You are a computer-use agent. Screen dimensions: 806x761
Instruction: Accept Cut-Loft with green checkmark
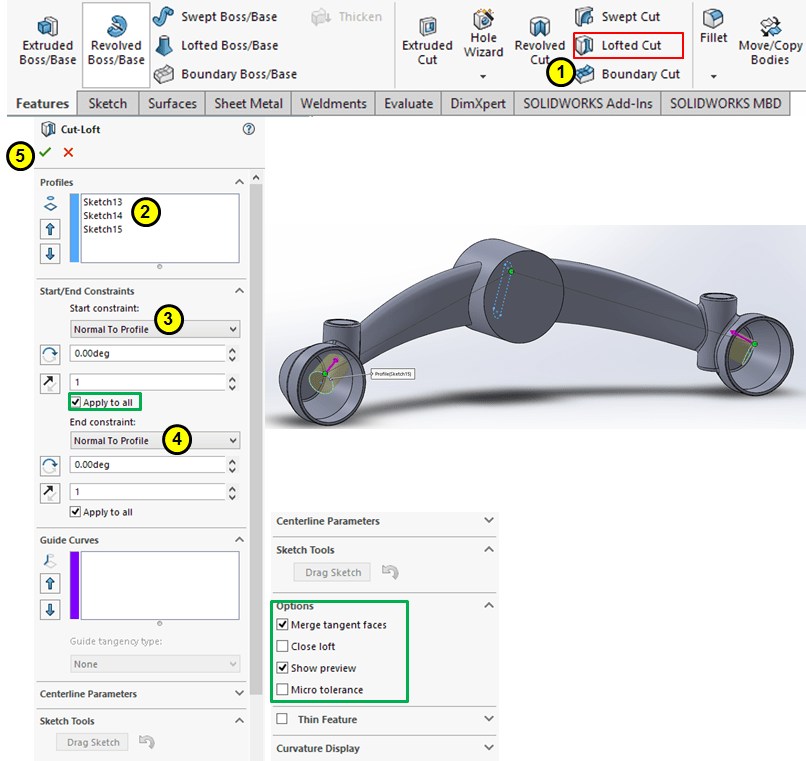[x=45, y=152]
